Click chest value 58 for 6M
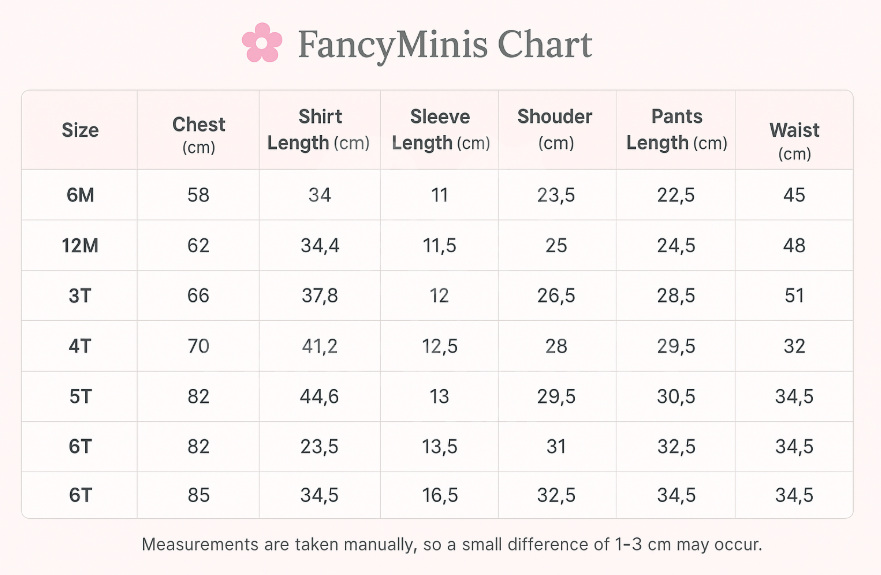Image resolution: width=881 pixels, height=575 pixels. coord(198,195)
